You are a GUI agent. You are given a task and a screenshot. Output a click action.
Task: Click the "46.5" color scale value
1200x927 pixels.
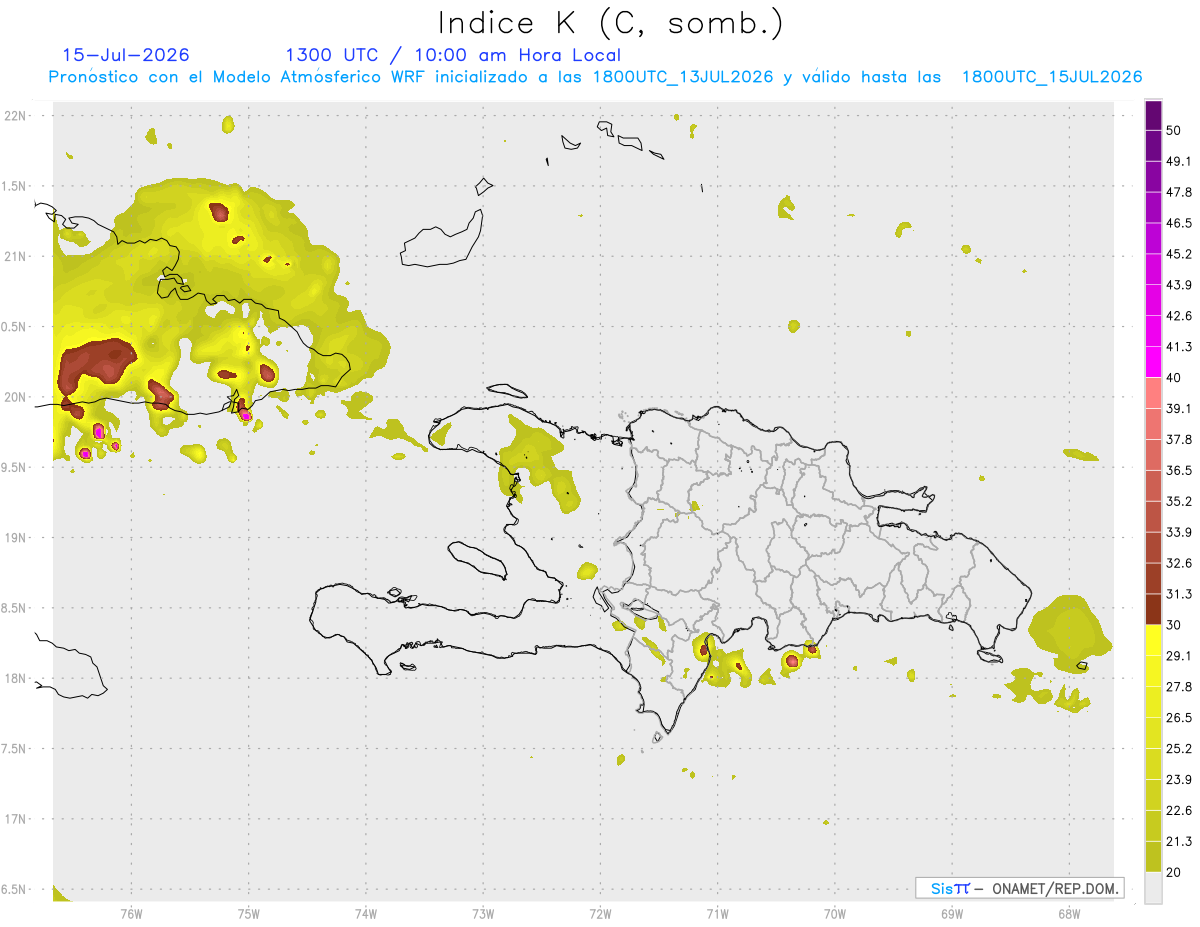[1179, 223]
